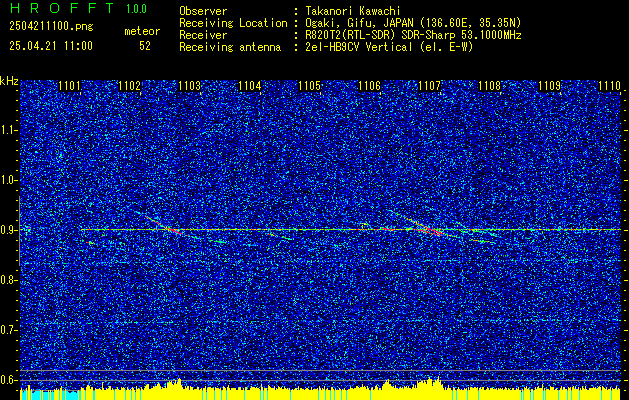Select the HROFFT program title
Viewport: 629px width, 400px height.
pyautogui.click(x=62, y=8)
